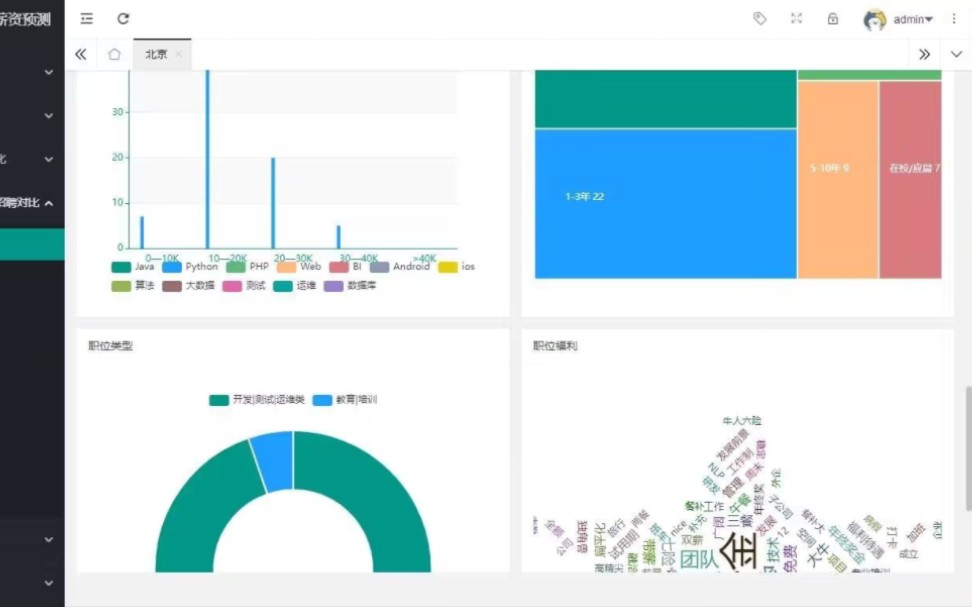
Task: Open the three-dot overflow menu icon
Action: (x=955, y=18)
